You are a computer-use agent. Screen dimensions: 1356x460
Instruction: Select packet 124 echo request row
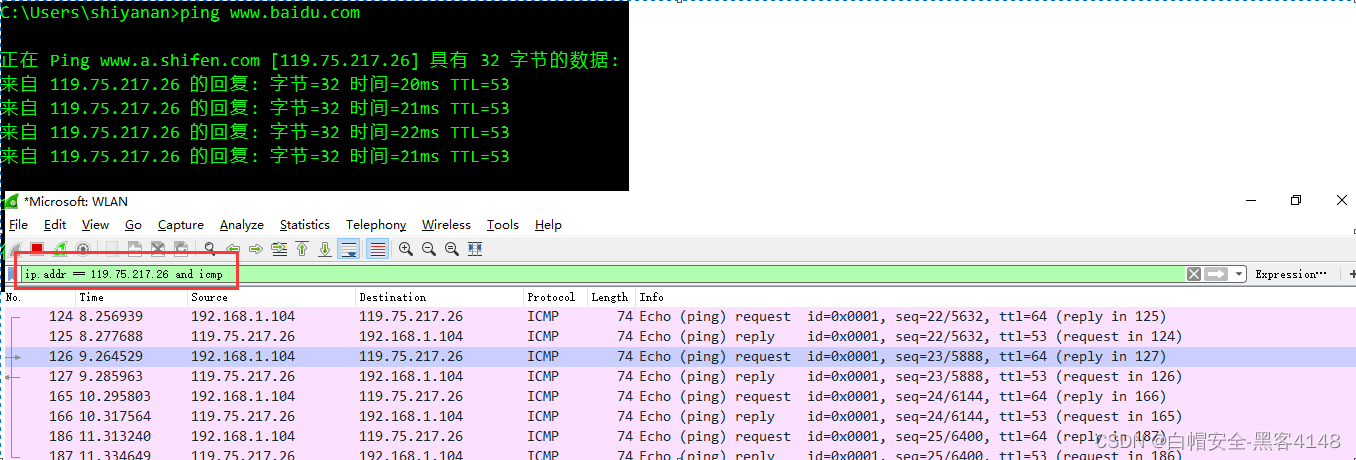678,316
